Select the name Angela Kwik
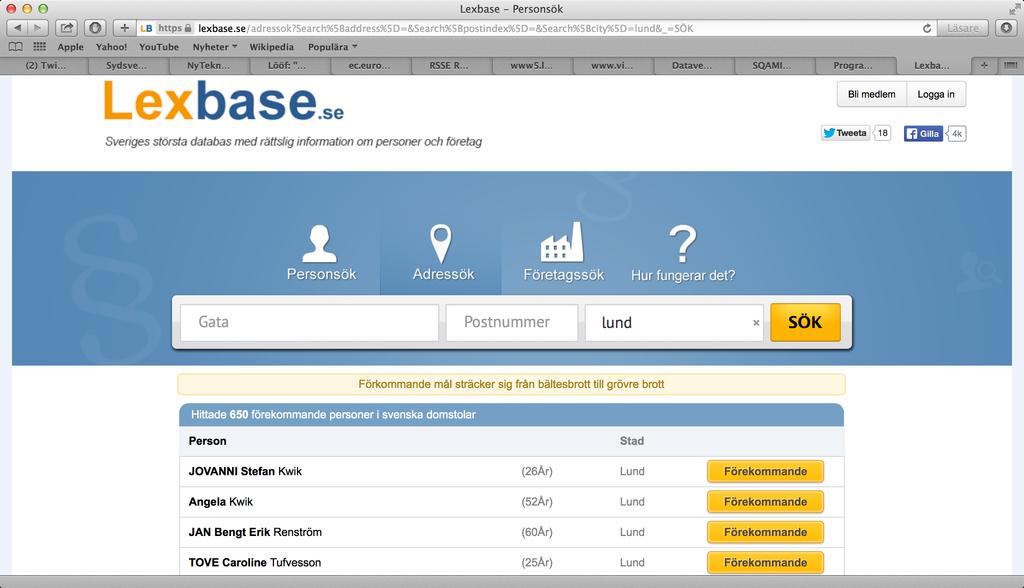The width and height of the screenshot is (1024, 588). (220, 502)
